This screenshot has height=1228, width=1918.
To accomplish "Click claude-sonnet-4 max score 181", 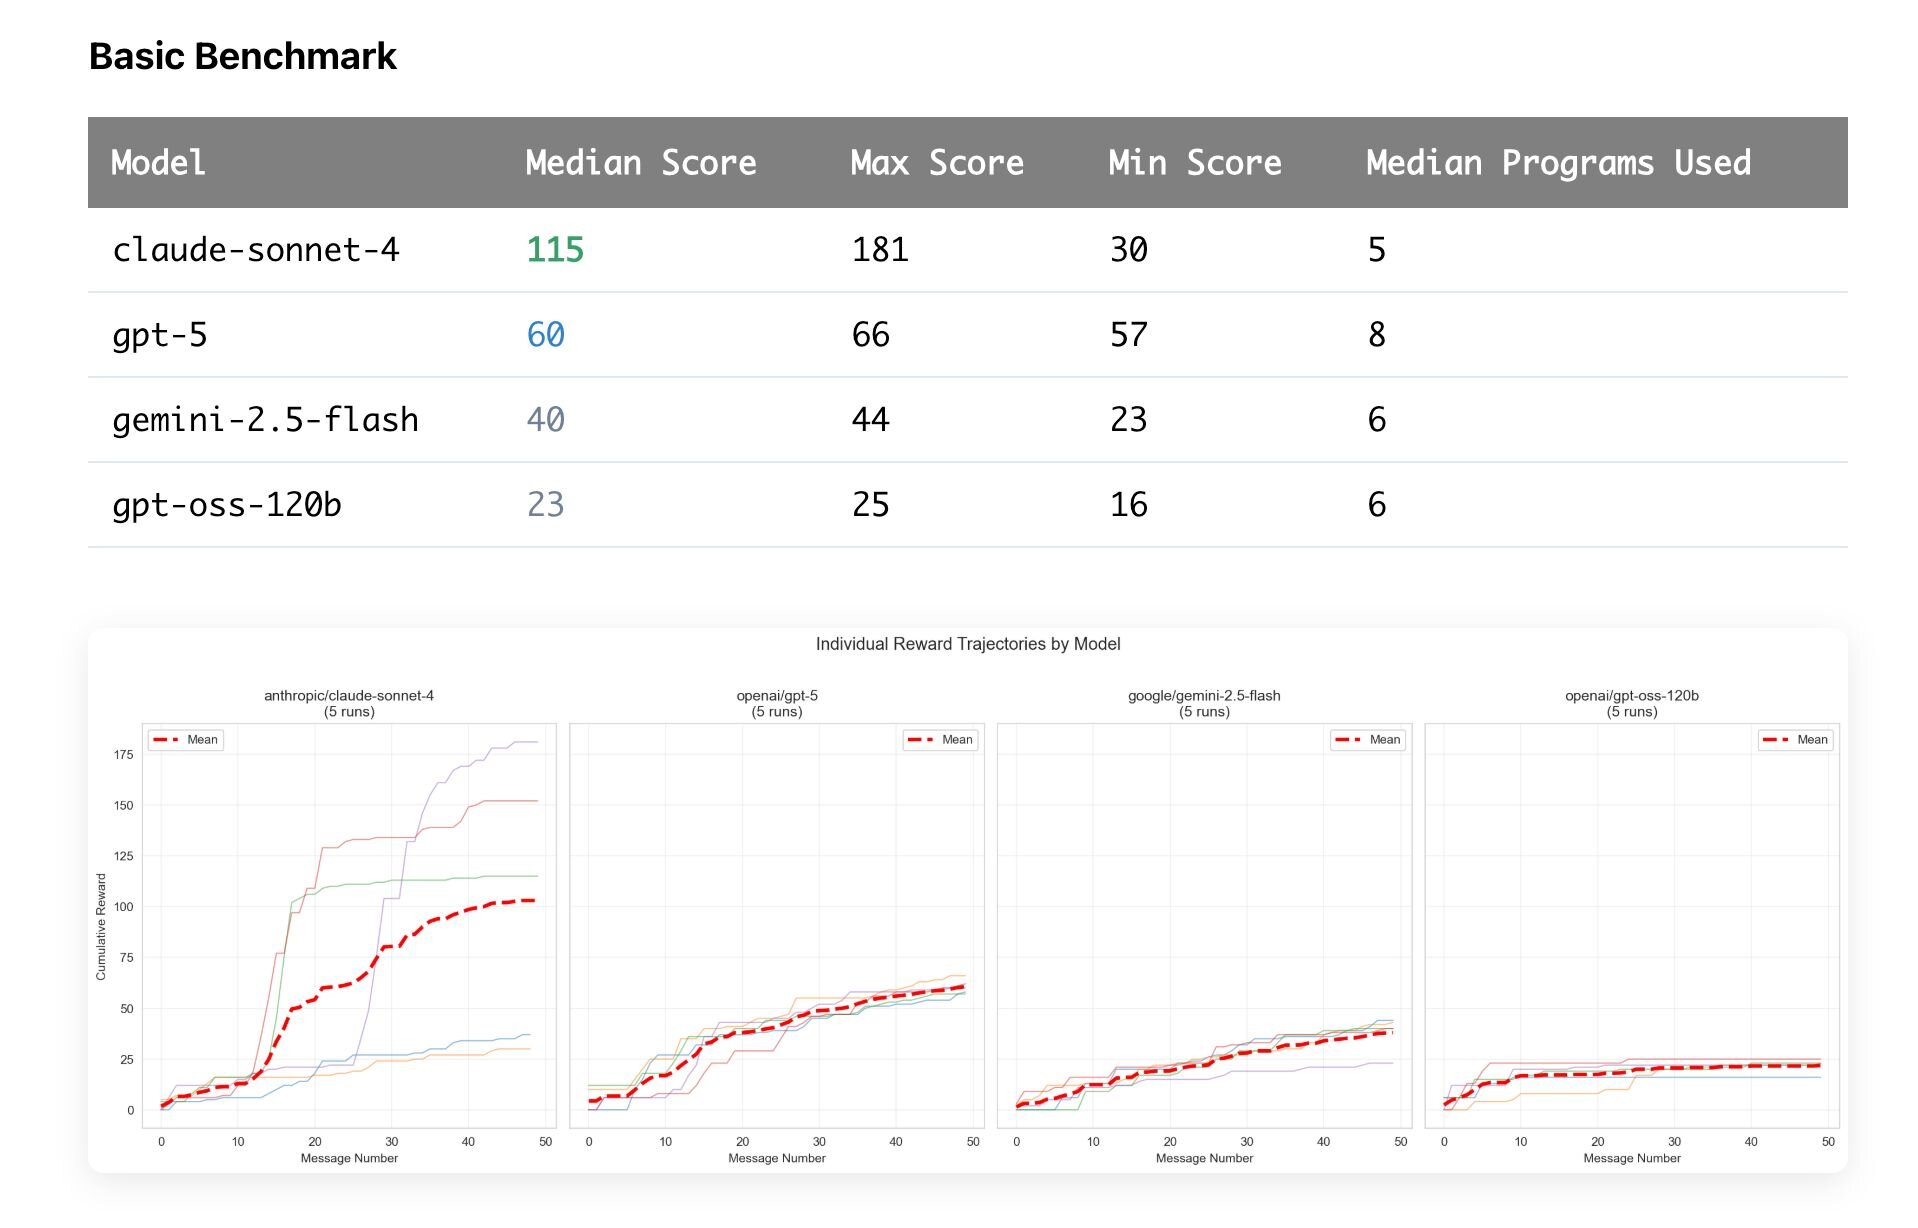I will 879,250.
